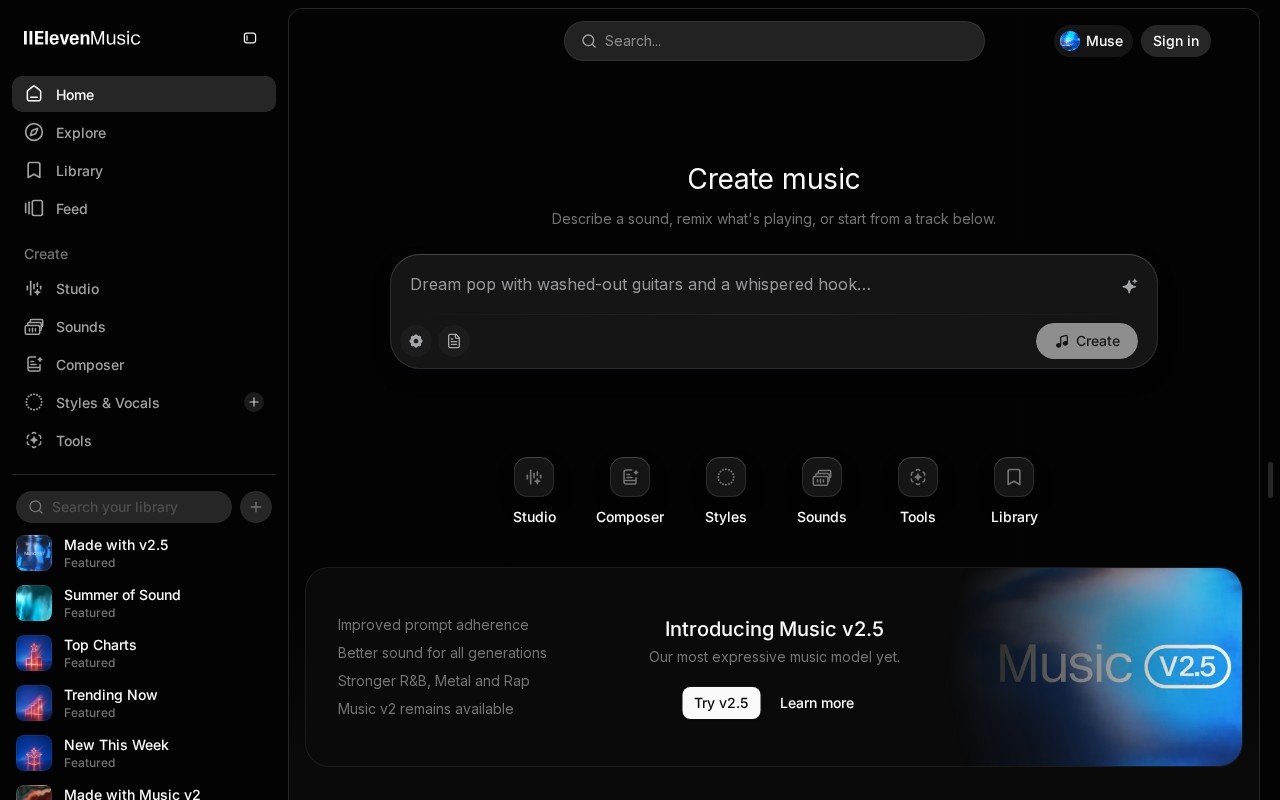Select Styles & Vocals in the sidebar
Image resolution: width=1280 pixels, height=800 pixels.
(144, 402)
